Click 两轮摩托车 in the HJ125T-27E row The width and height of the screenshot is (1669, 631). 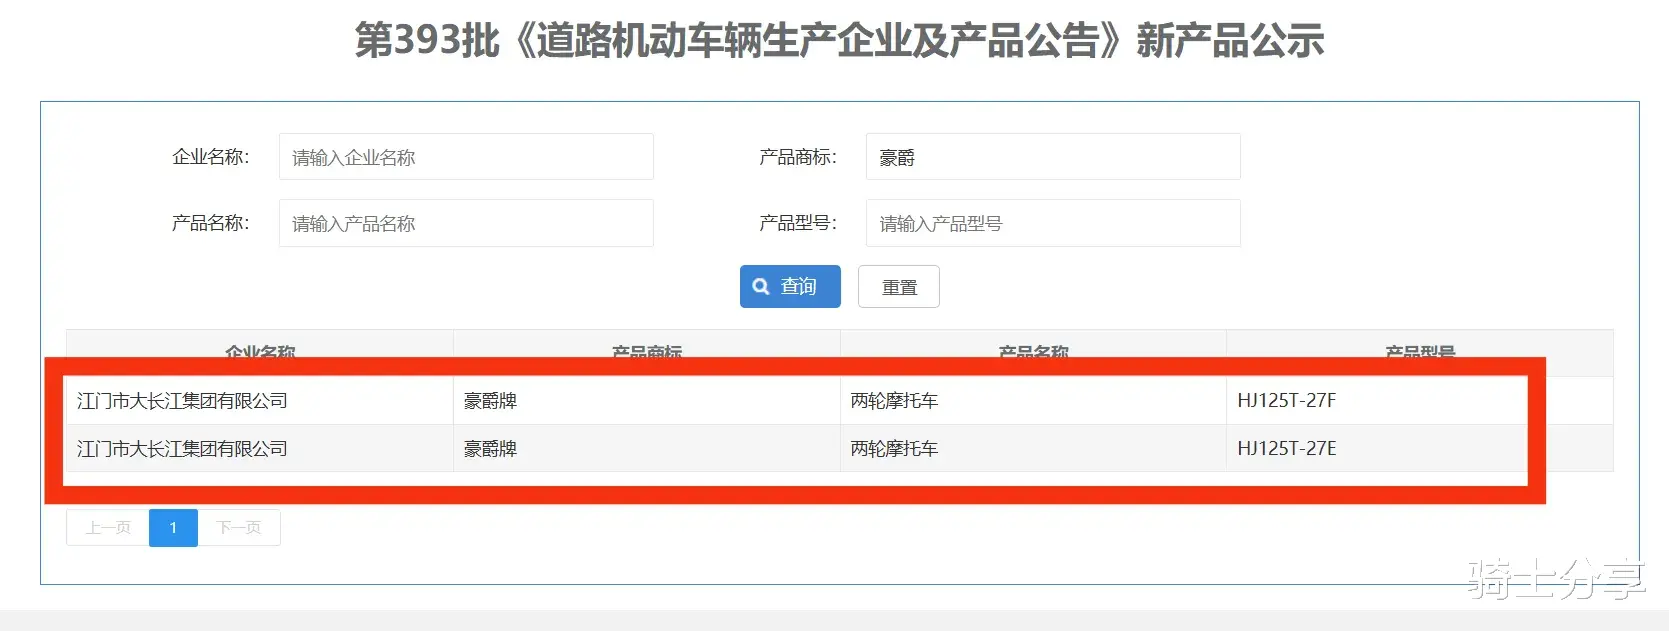pyautogui.click(x=894, y=449)
